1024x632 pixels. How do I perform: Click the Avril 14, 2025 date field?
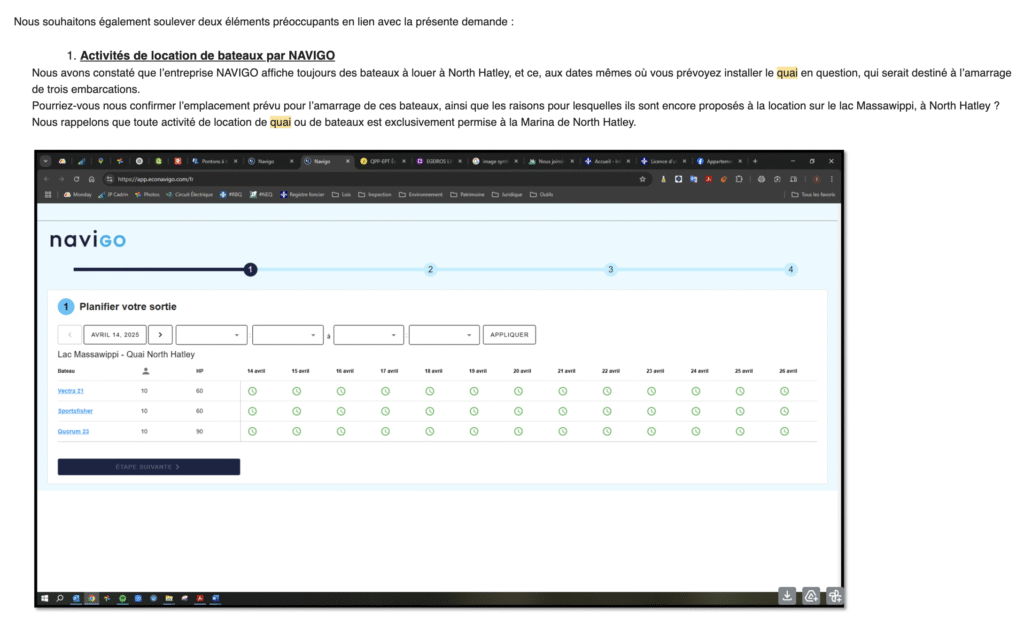[x=115, y=335]
